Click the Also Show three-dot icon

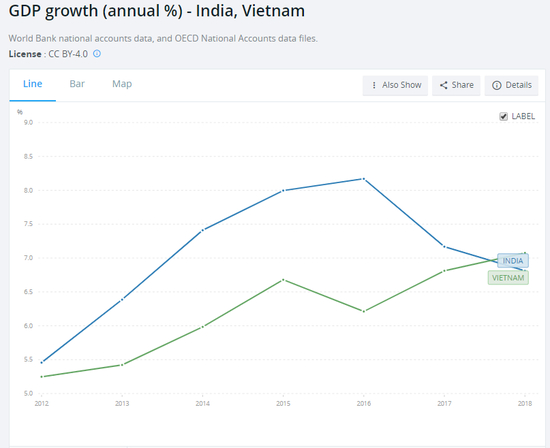pos(374,85)
